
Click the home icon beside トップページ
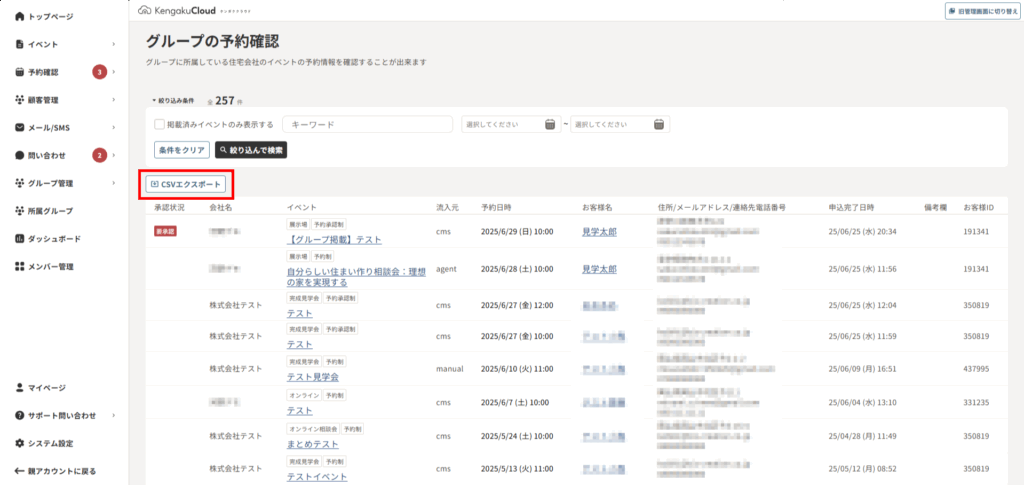[20, 17]
